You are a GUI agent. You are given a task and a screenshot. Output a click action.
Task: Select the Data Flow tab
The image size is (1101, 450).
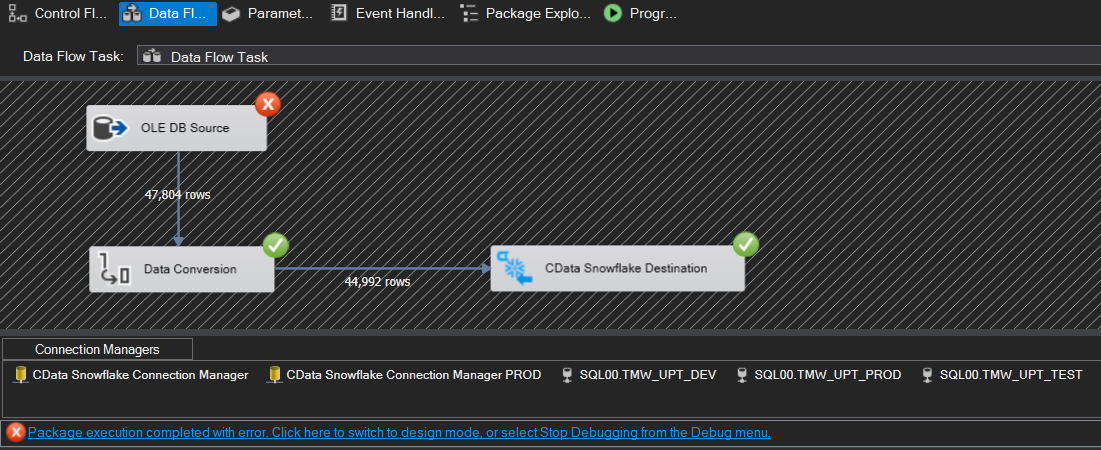click(168, 13)
